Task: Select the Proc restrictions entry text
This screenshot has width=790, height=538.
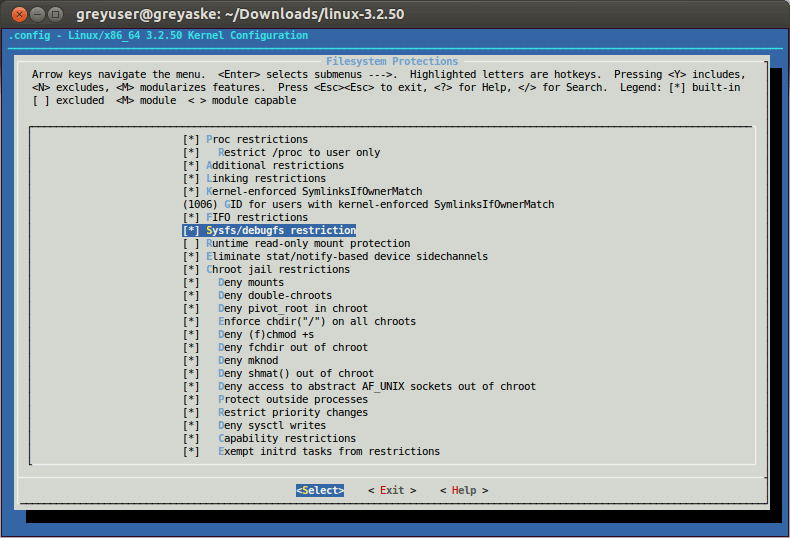Action: click(257, 140)
